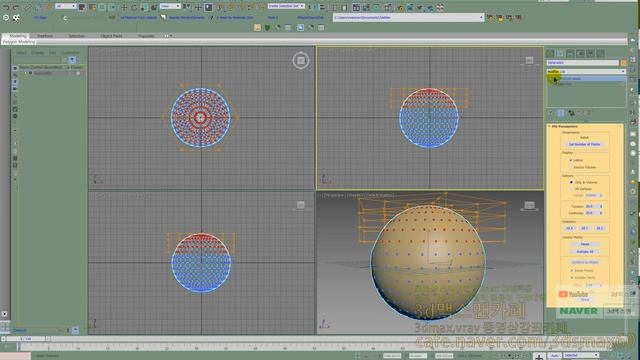Select the All Vertices radio button
The image size is (640, 360).
click(x=571, y=189)
